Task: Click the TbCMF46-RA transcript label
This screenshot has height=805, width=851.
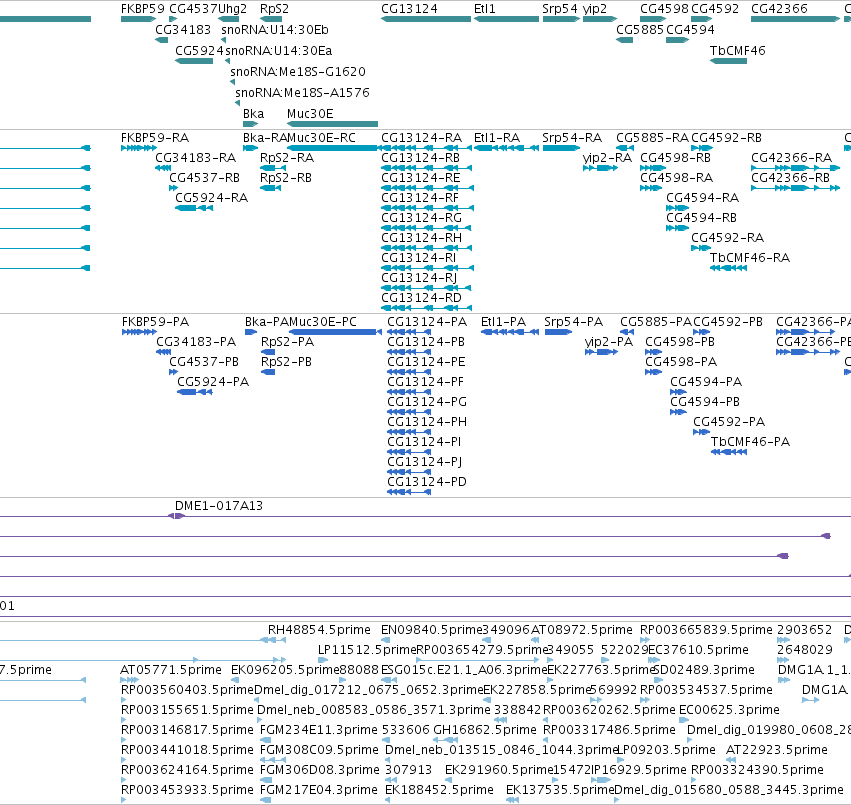Action: [x=750, y=258]
